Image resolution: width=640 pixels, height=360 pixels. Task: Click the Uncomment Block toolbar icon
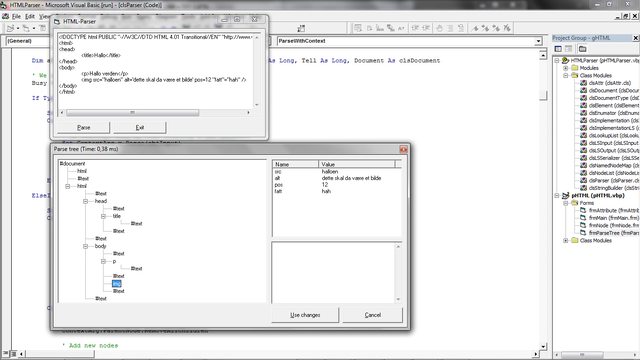click(x=461, y=28)
